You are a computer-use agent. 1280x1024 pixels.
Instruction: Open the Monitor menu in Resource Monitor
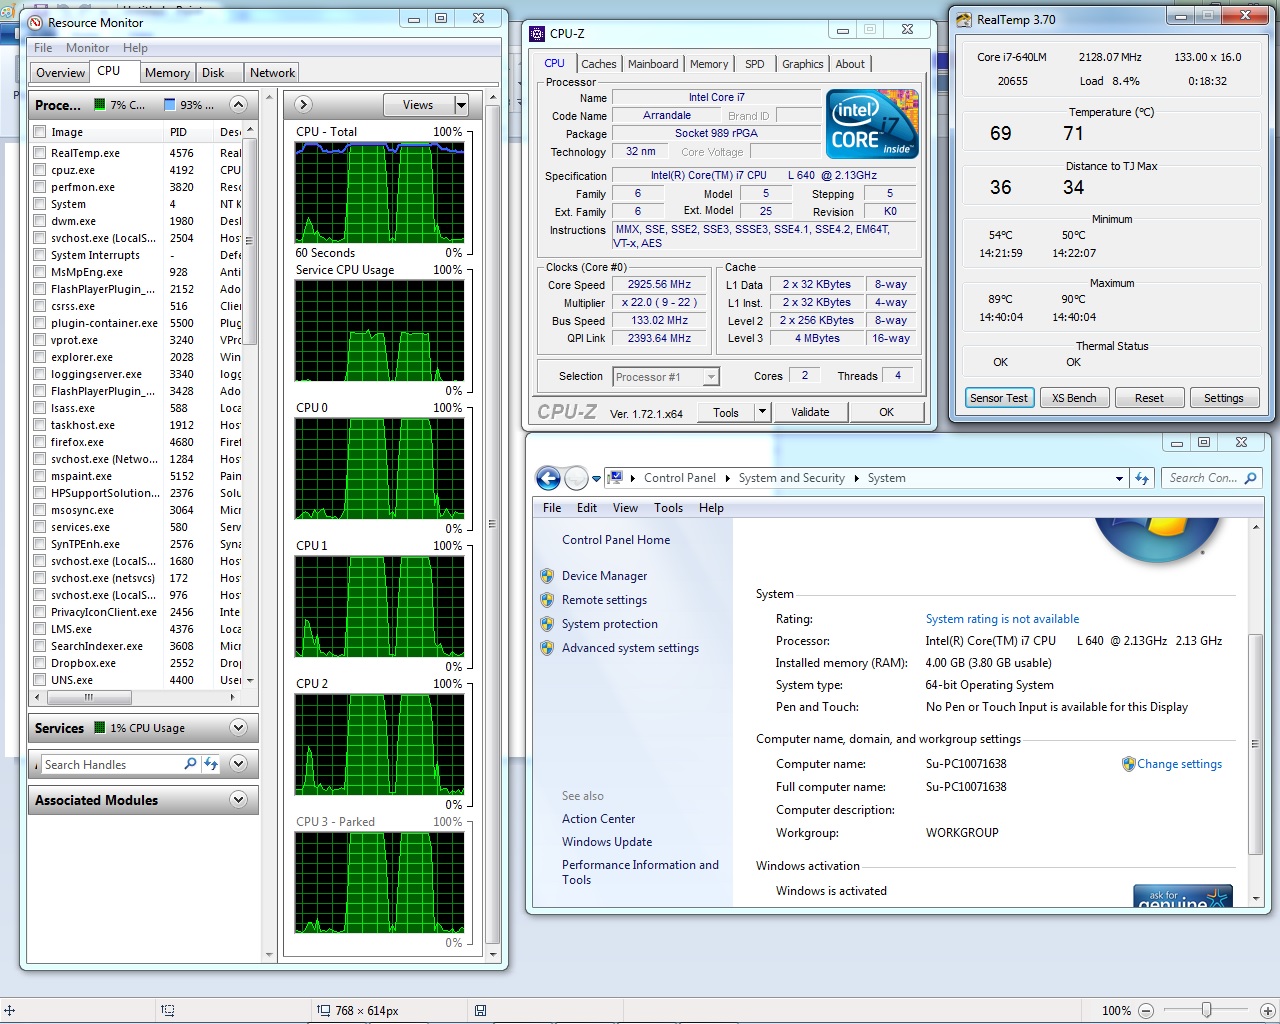87,48
